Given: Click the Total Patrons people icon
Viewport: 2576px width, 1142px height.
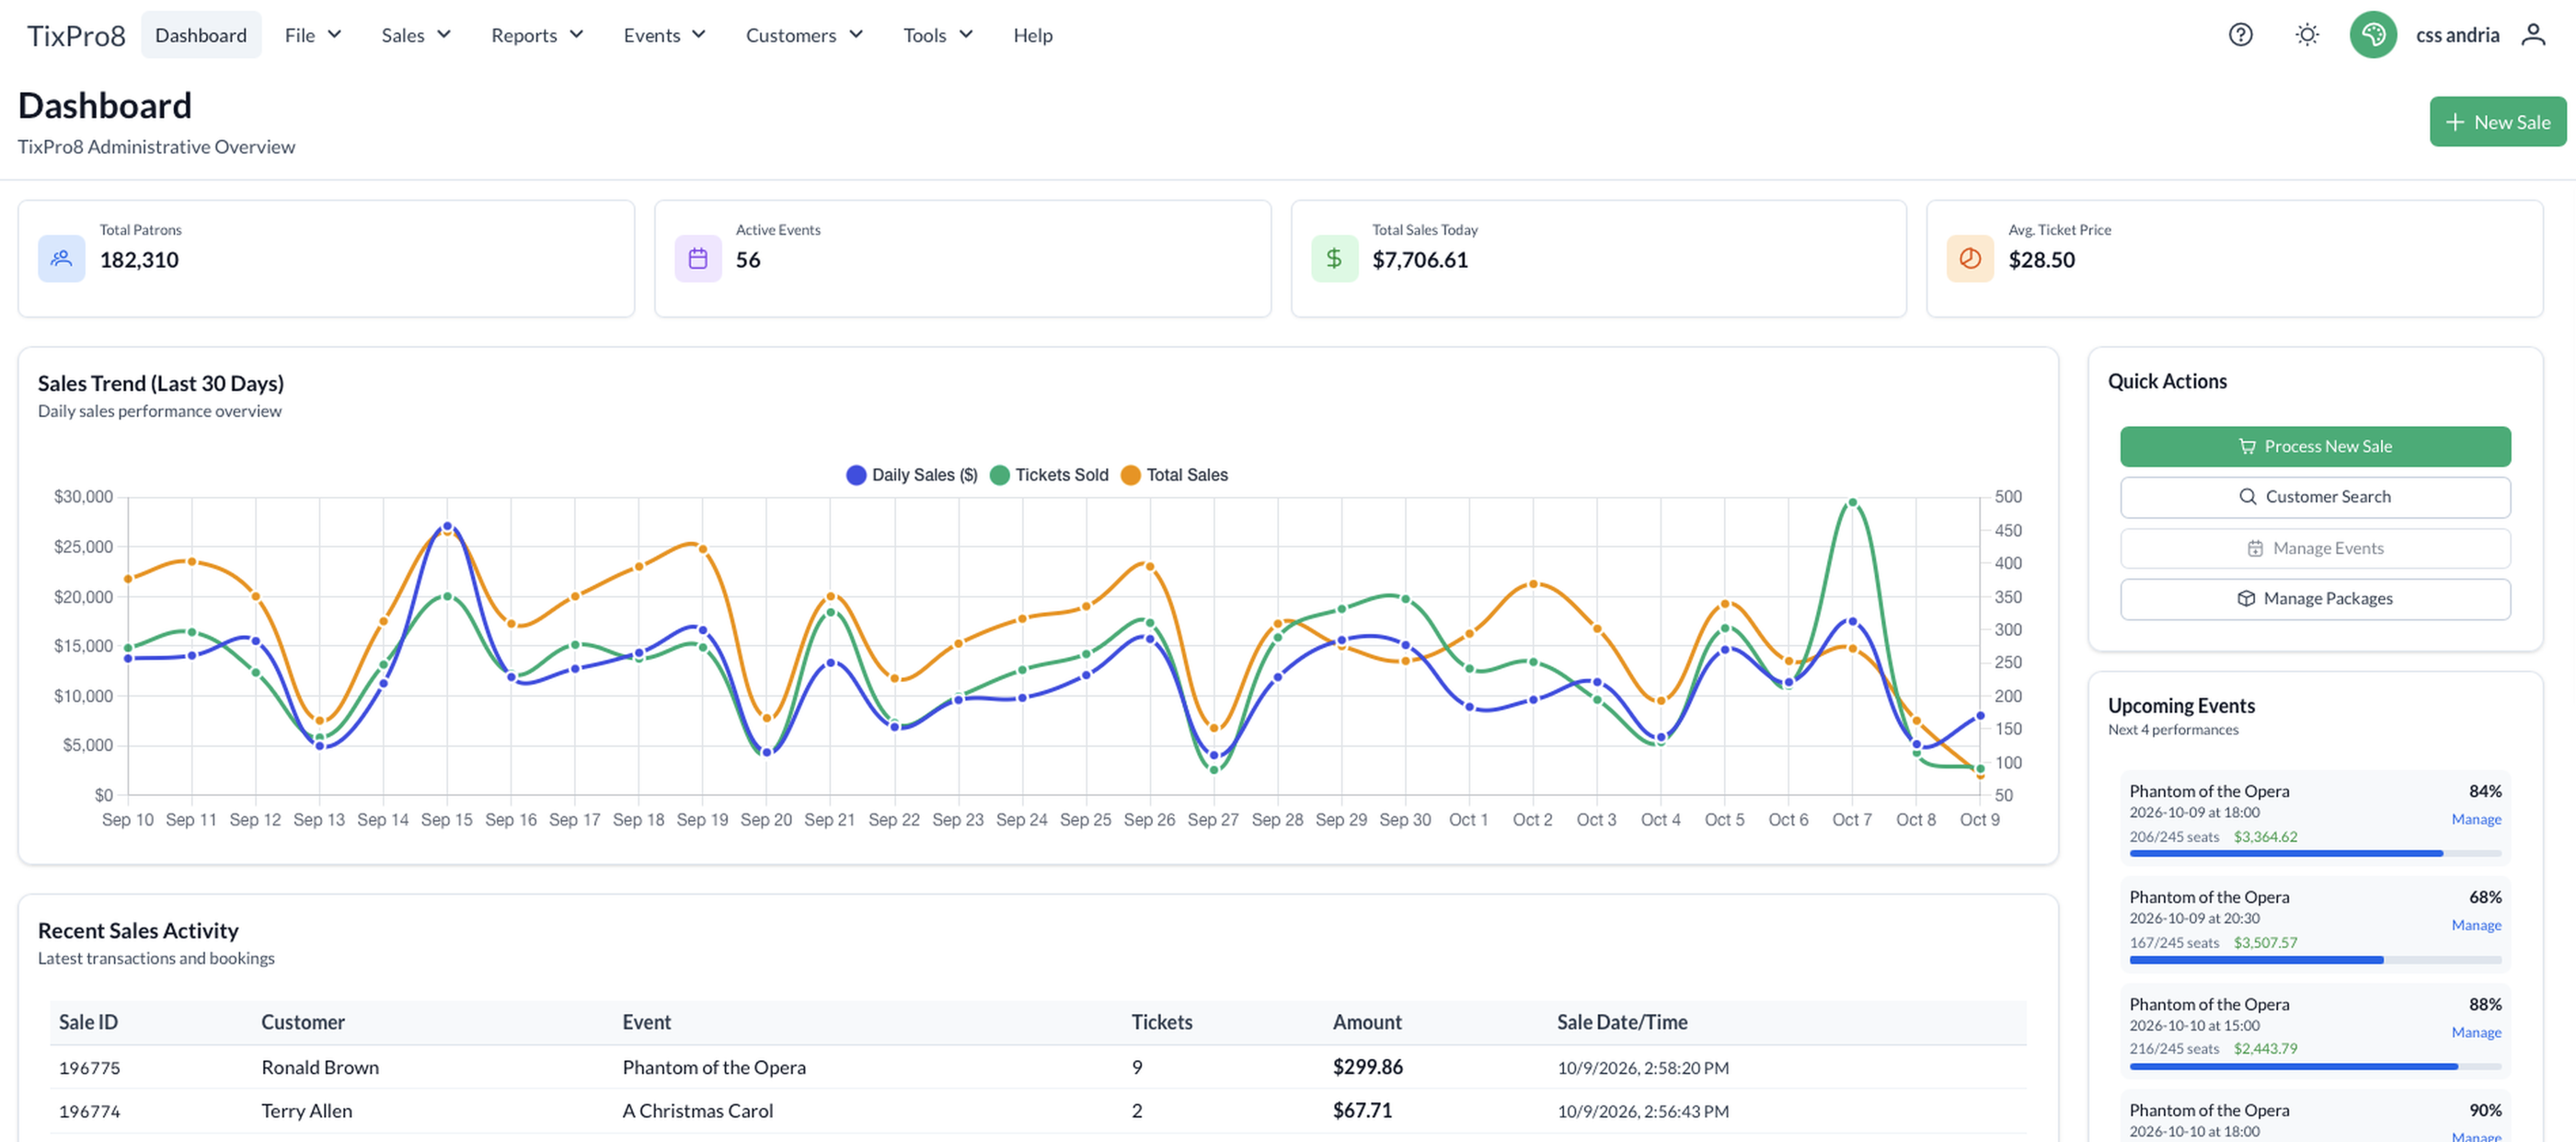Looking at the screenshot, I should (x=61, y=259).
